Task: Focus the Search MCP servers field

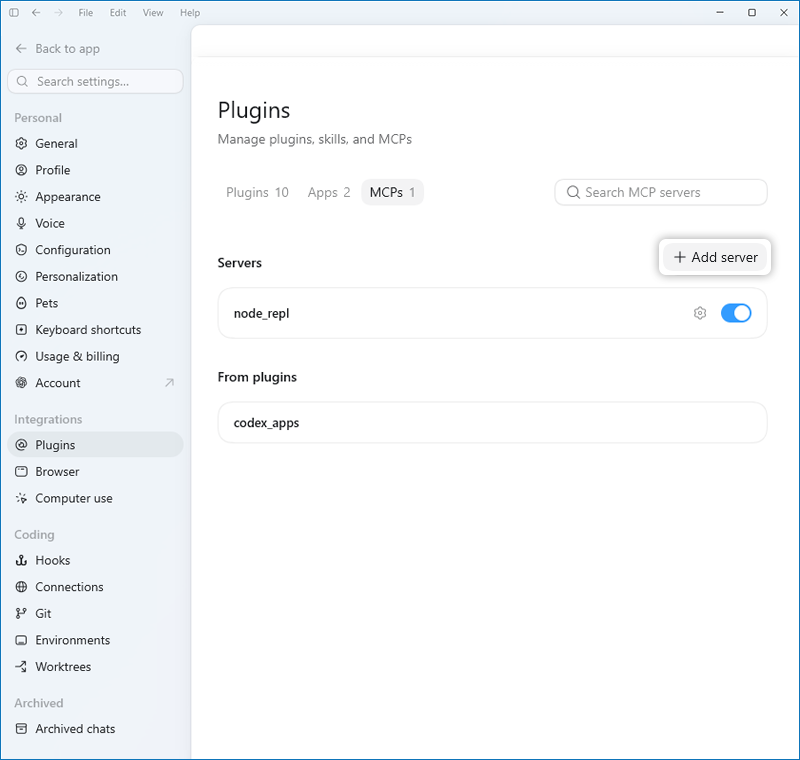Action: coord(661,192)
